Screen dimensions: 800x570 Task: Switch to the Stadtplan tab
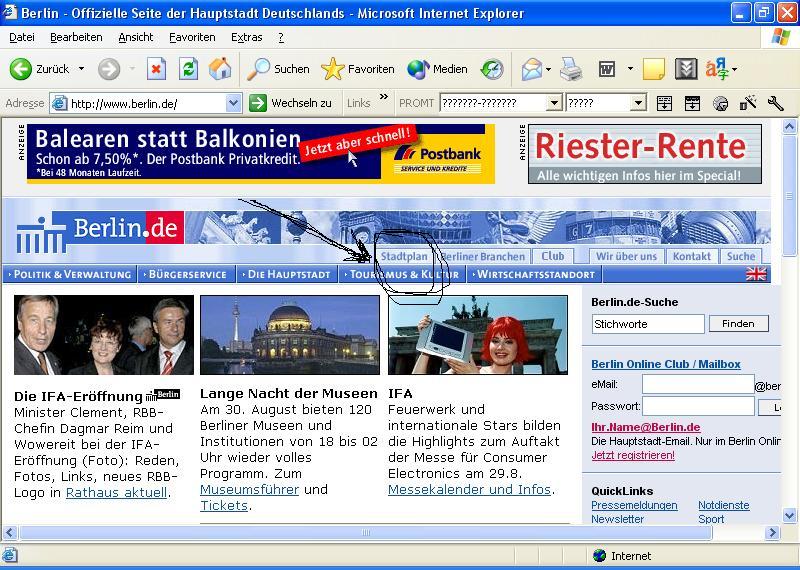(404, 256)
